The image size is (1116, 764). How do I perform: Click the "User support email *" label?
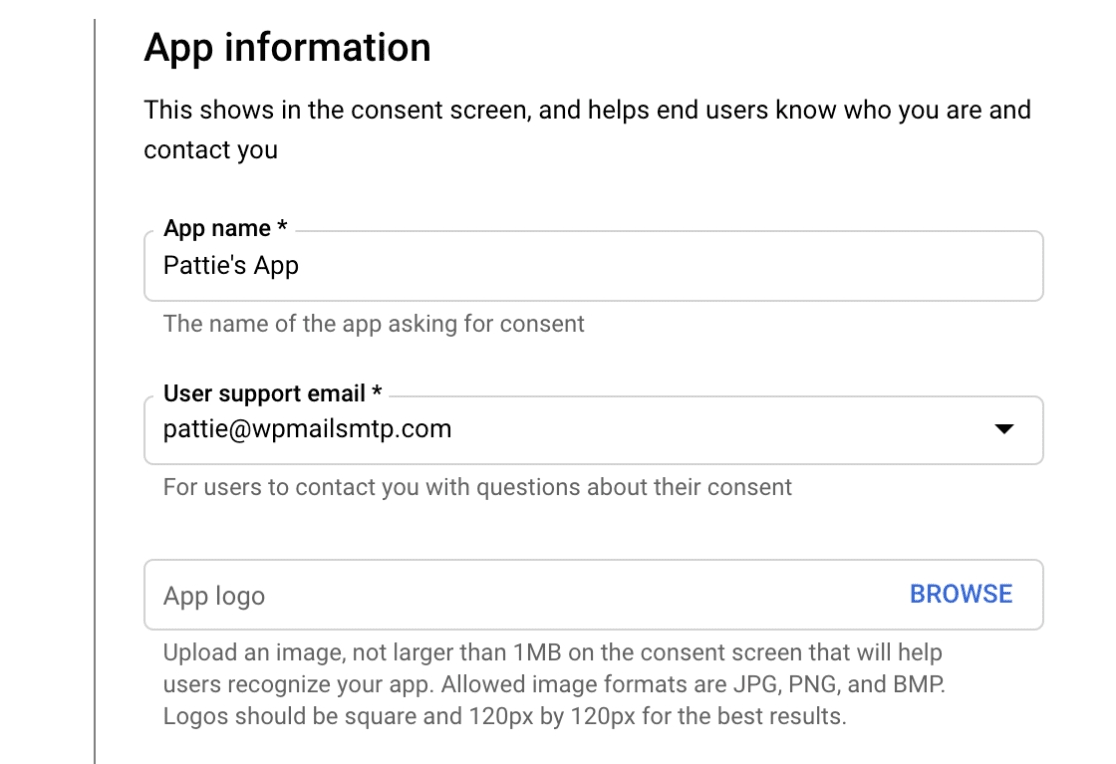265,394
